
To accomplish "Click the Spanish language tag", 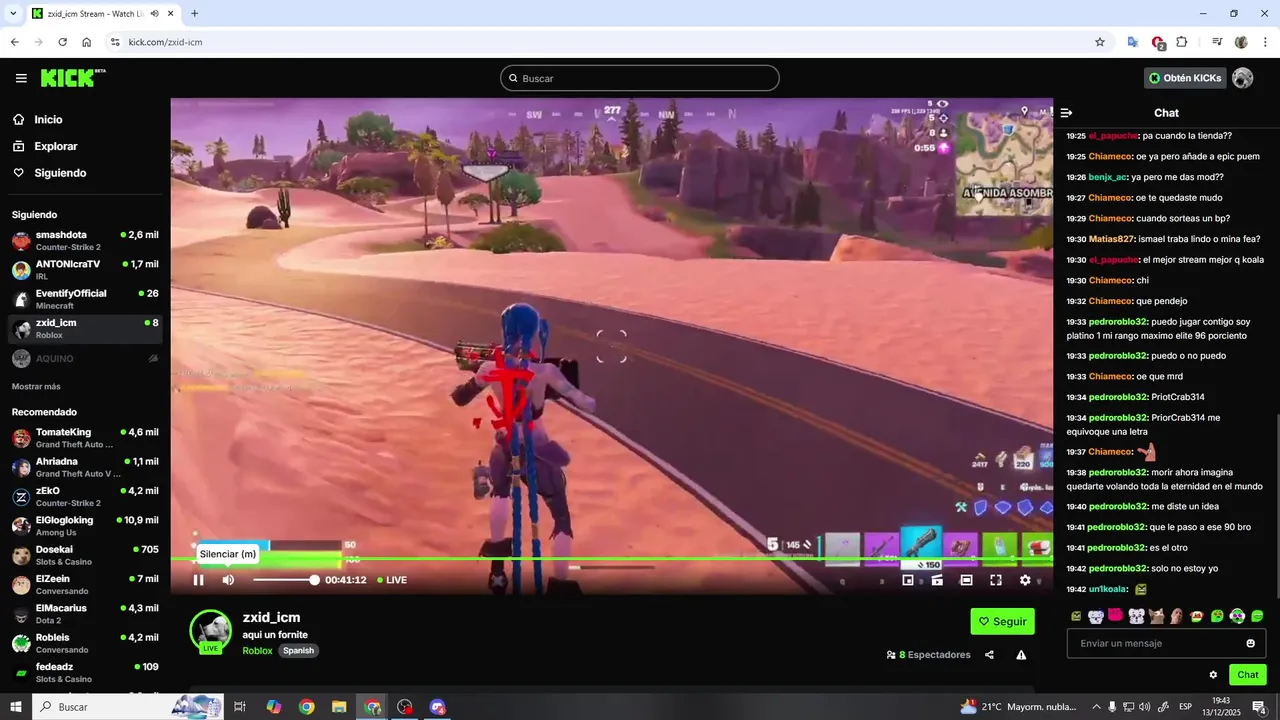I will 298,651.
